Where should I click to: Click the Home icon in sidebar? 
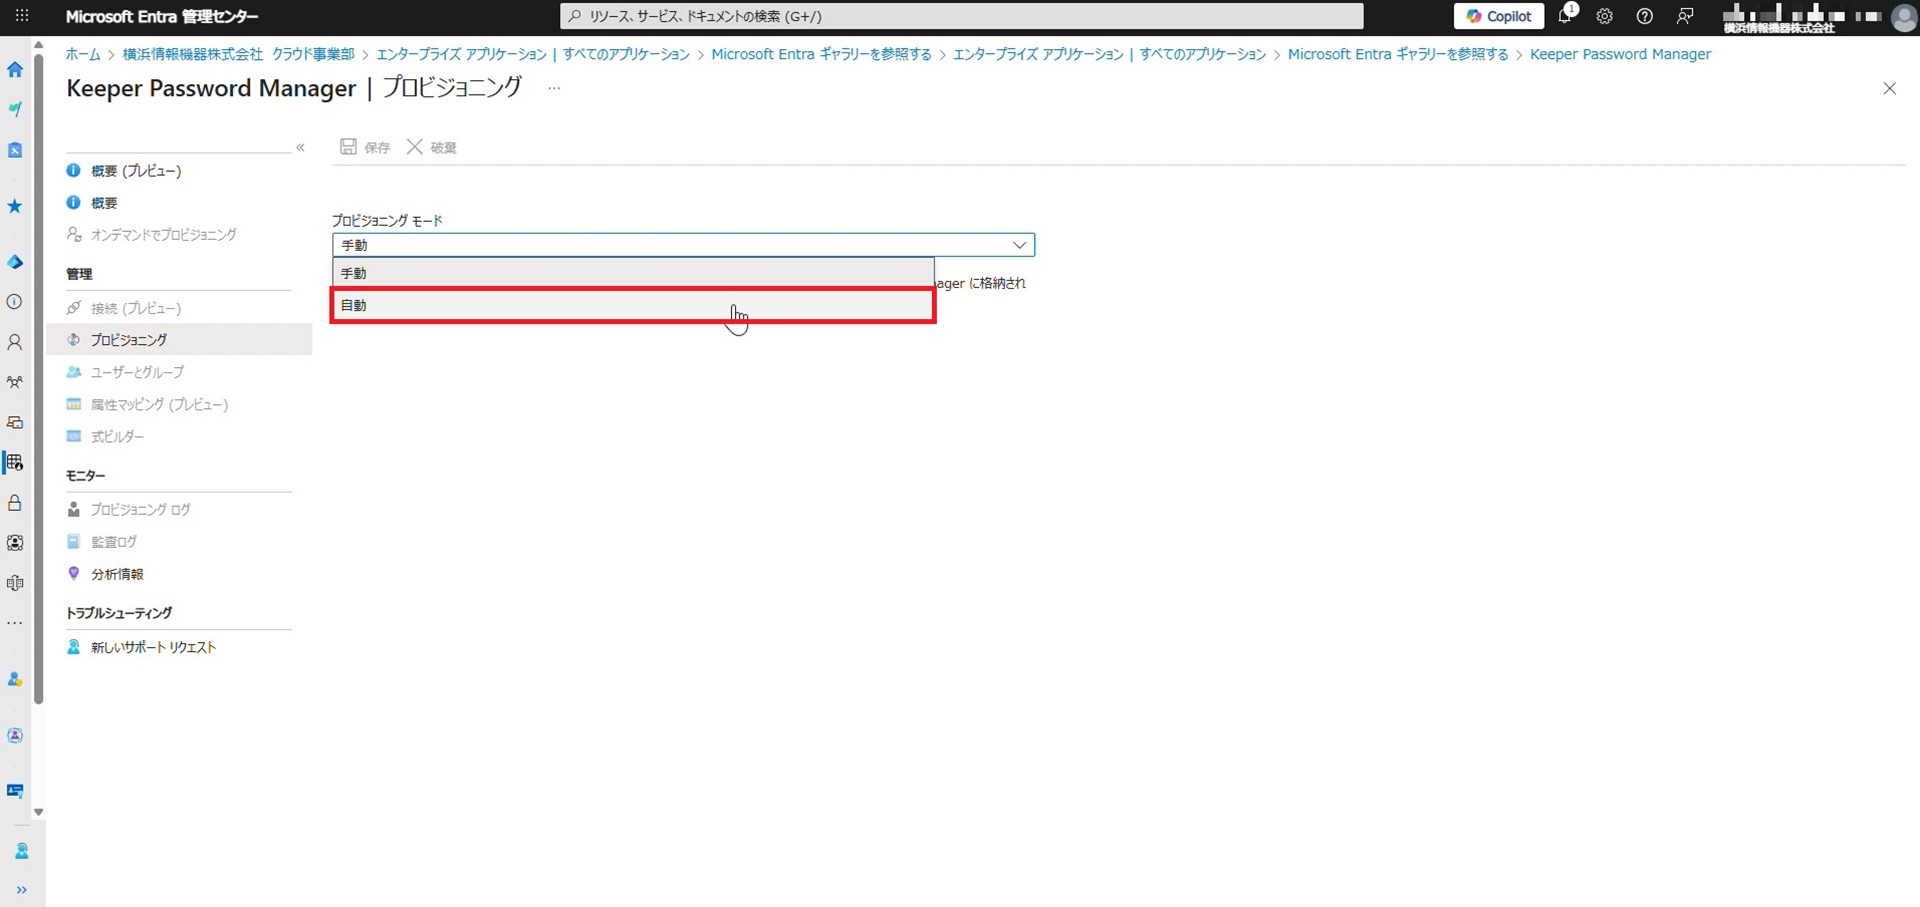click(x=15, y=70)
